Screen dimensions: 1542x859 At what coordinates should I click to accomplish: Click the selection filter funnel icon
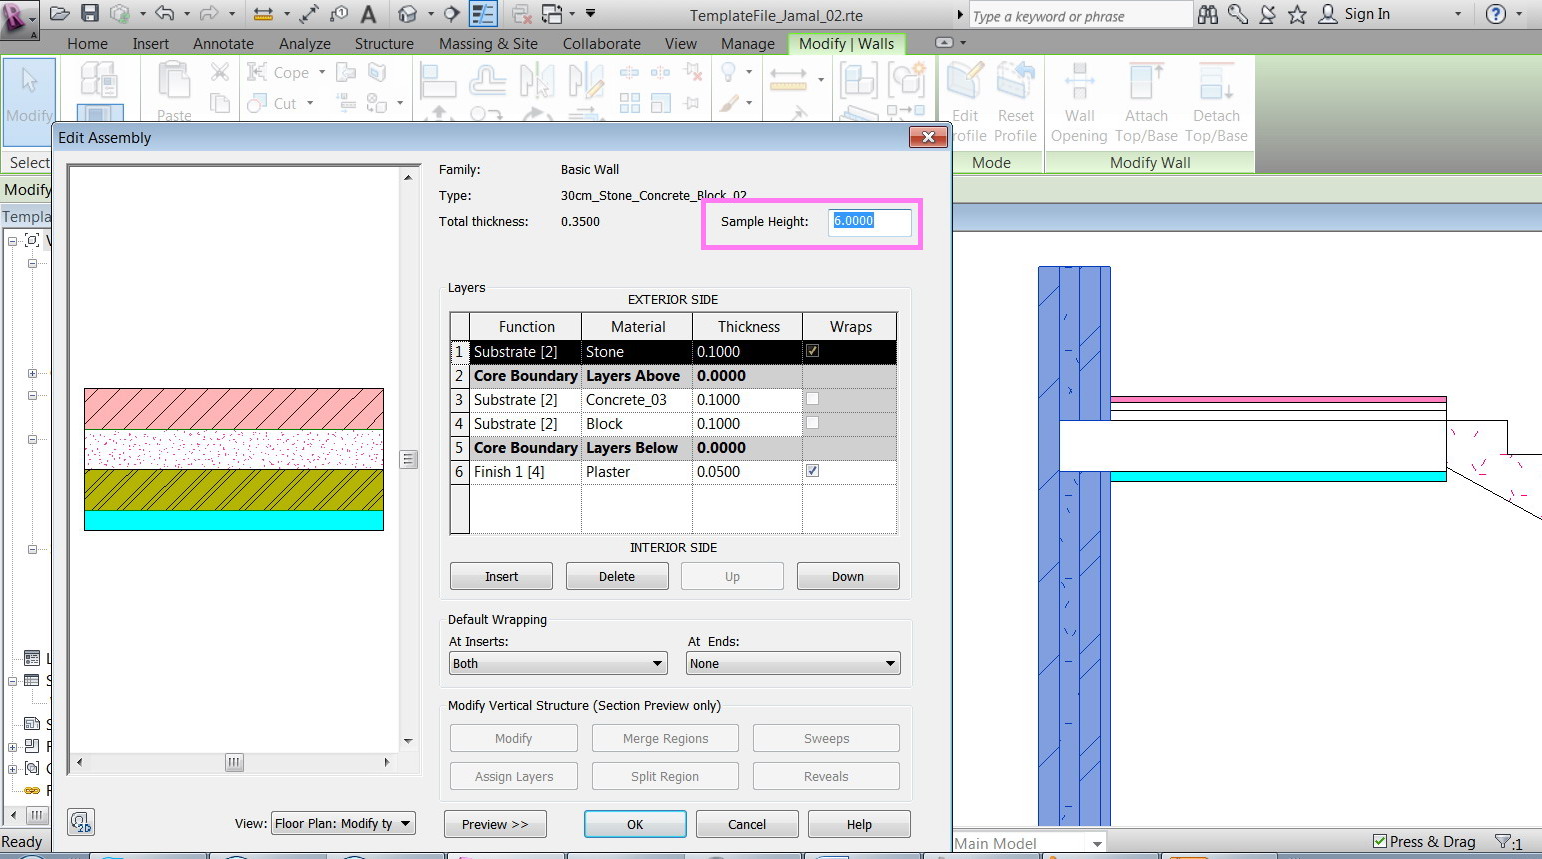1502,843
